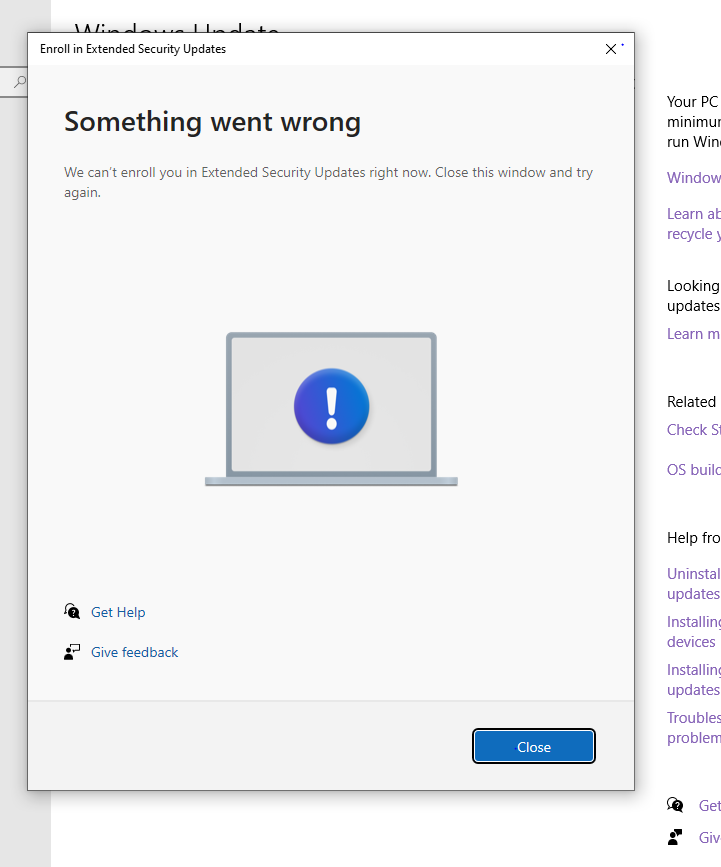Image resolution: width=721 pixels, height=867 pixels.
Task: Open the 'Installing… devices' help link
Action: (693, 631)
